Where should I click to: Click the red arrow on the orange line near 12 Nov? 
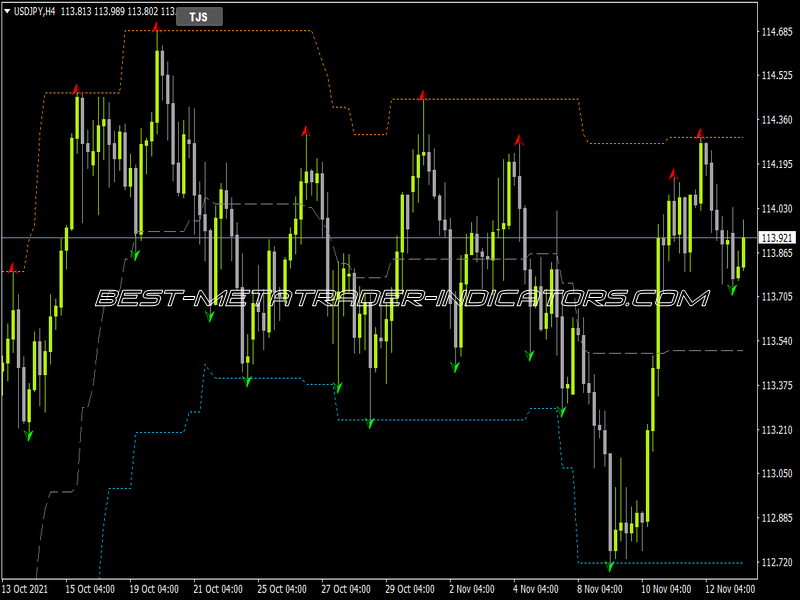pos(700,134)
